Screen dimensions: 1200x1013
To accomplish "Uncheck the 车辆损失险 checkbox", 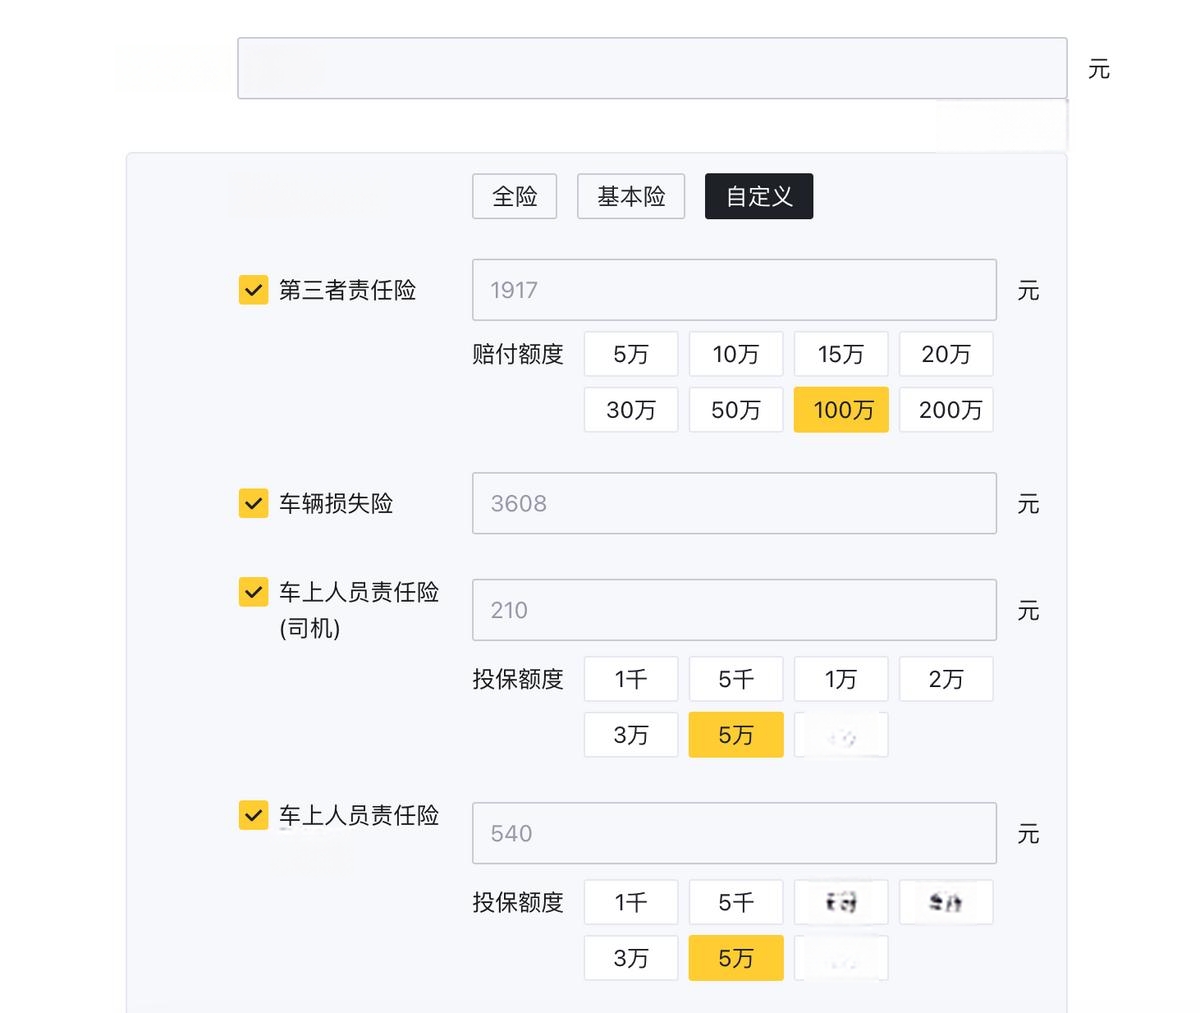I will coord(253,503).
